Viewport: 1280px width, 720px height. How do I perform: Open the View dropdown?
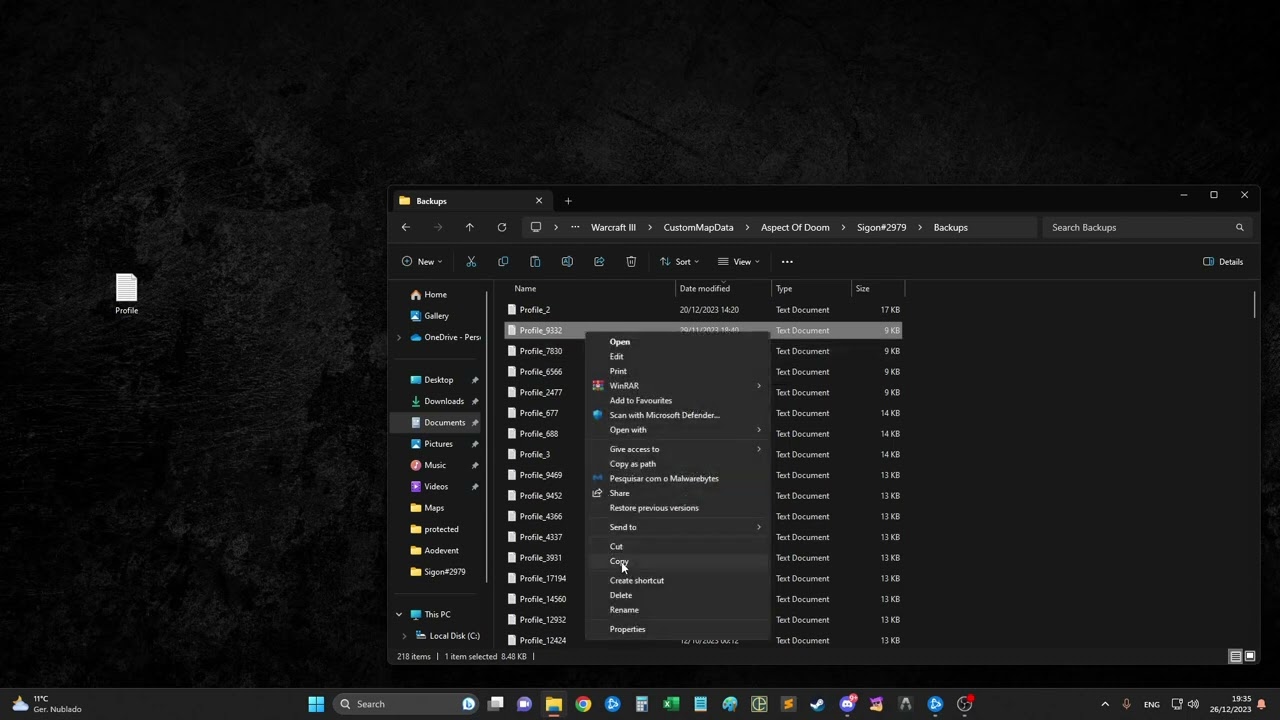point(739,262)
